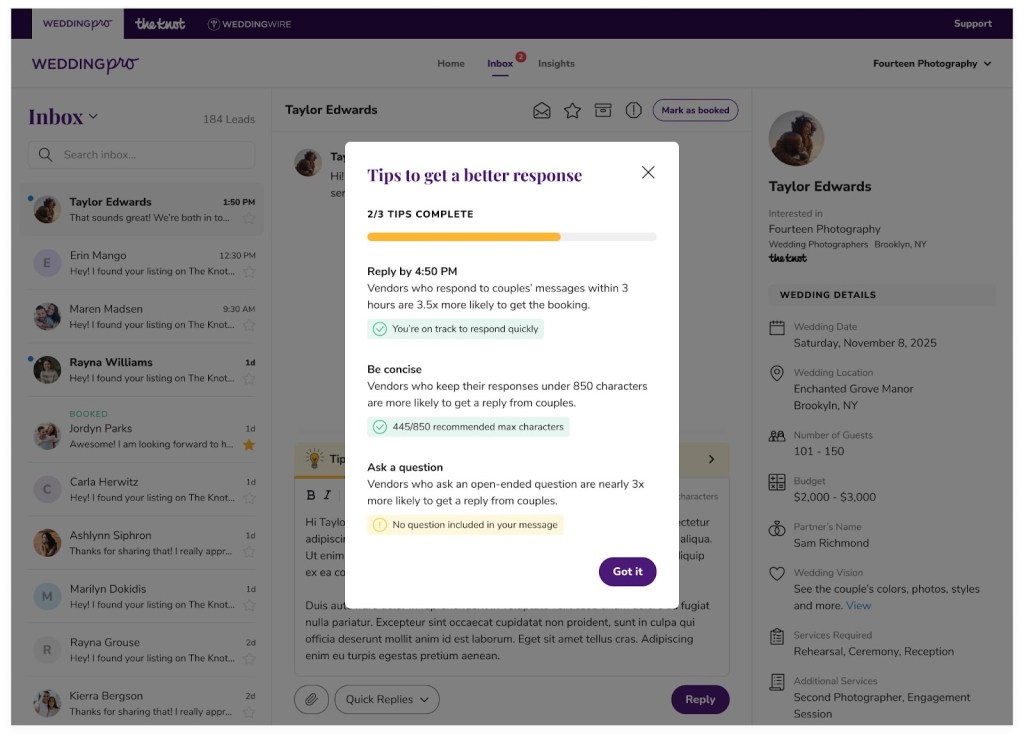Go to the Home tab
1024x739 pixels.
(x=451, y=63)
